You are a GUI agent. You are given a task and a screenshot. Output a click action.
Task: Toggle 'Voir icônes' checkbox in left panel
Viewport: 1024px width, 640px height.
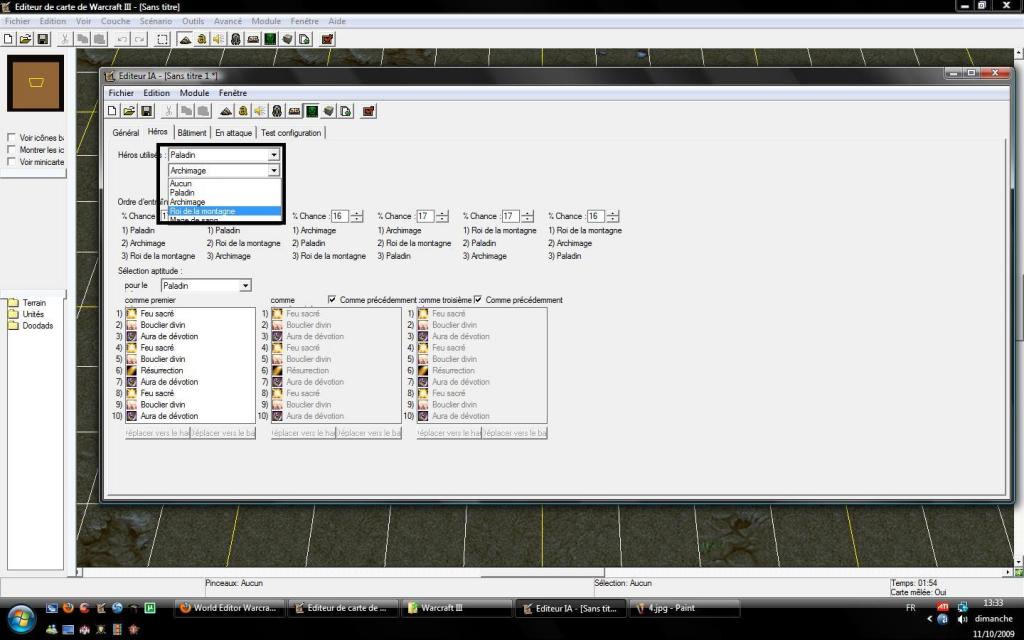pyautogui.click(x=11, y=138)
